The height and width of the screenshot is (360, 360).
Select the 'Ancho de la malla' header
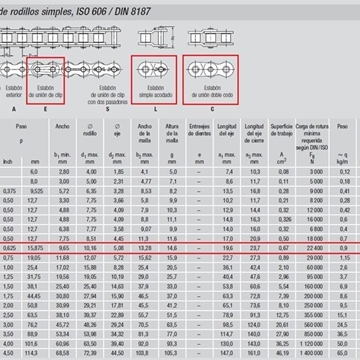coord(145,133)
